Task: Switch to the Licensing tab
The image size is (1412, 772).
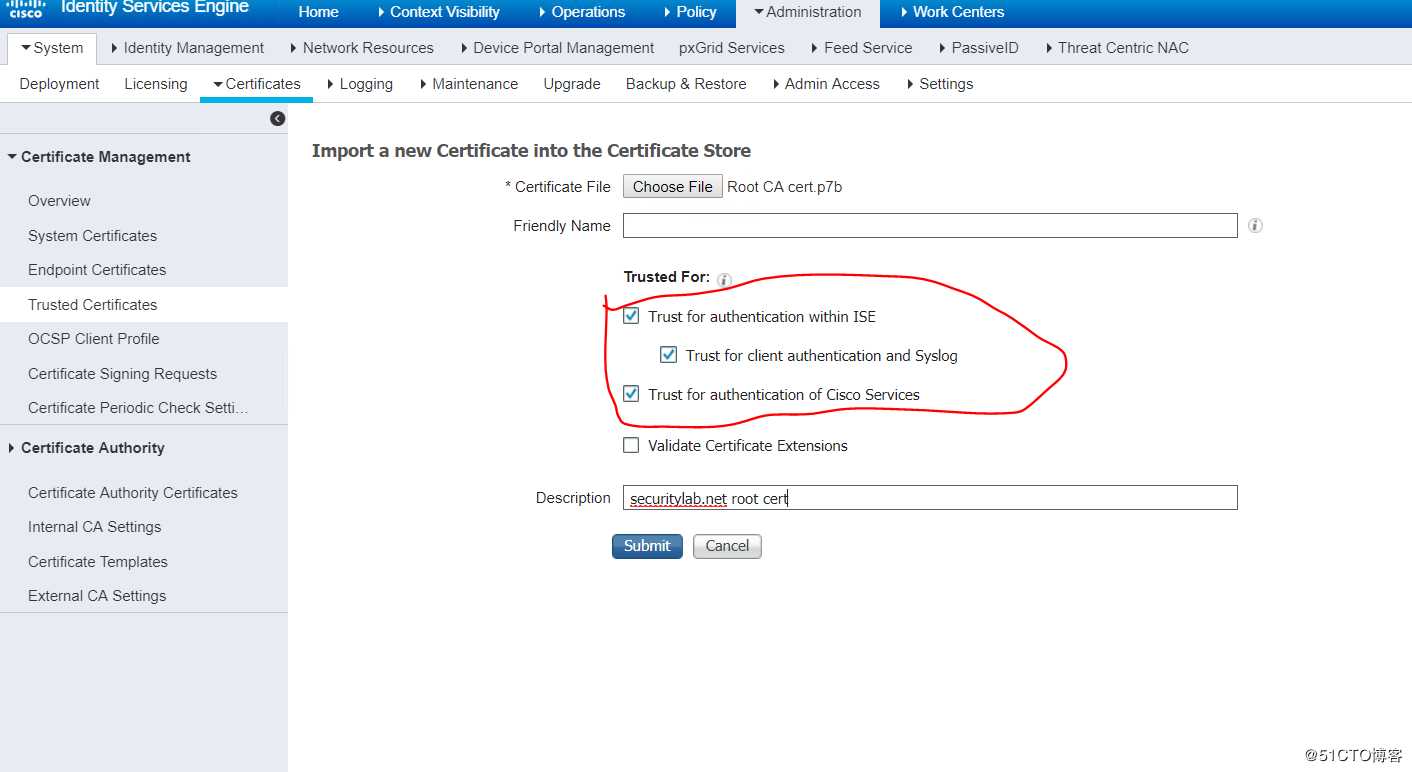Action: click(x=156, y=84)
